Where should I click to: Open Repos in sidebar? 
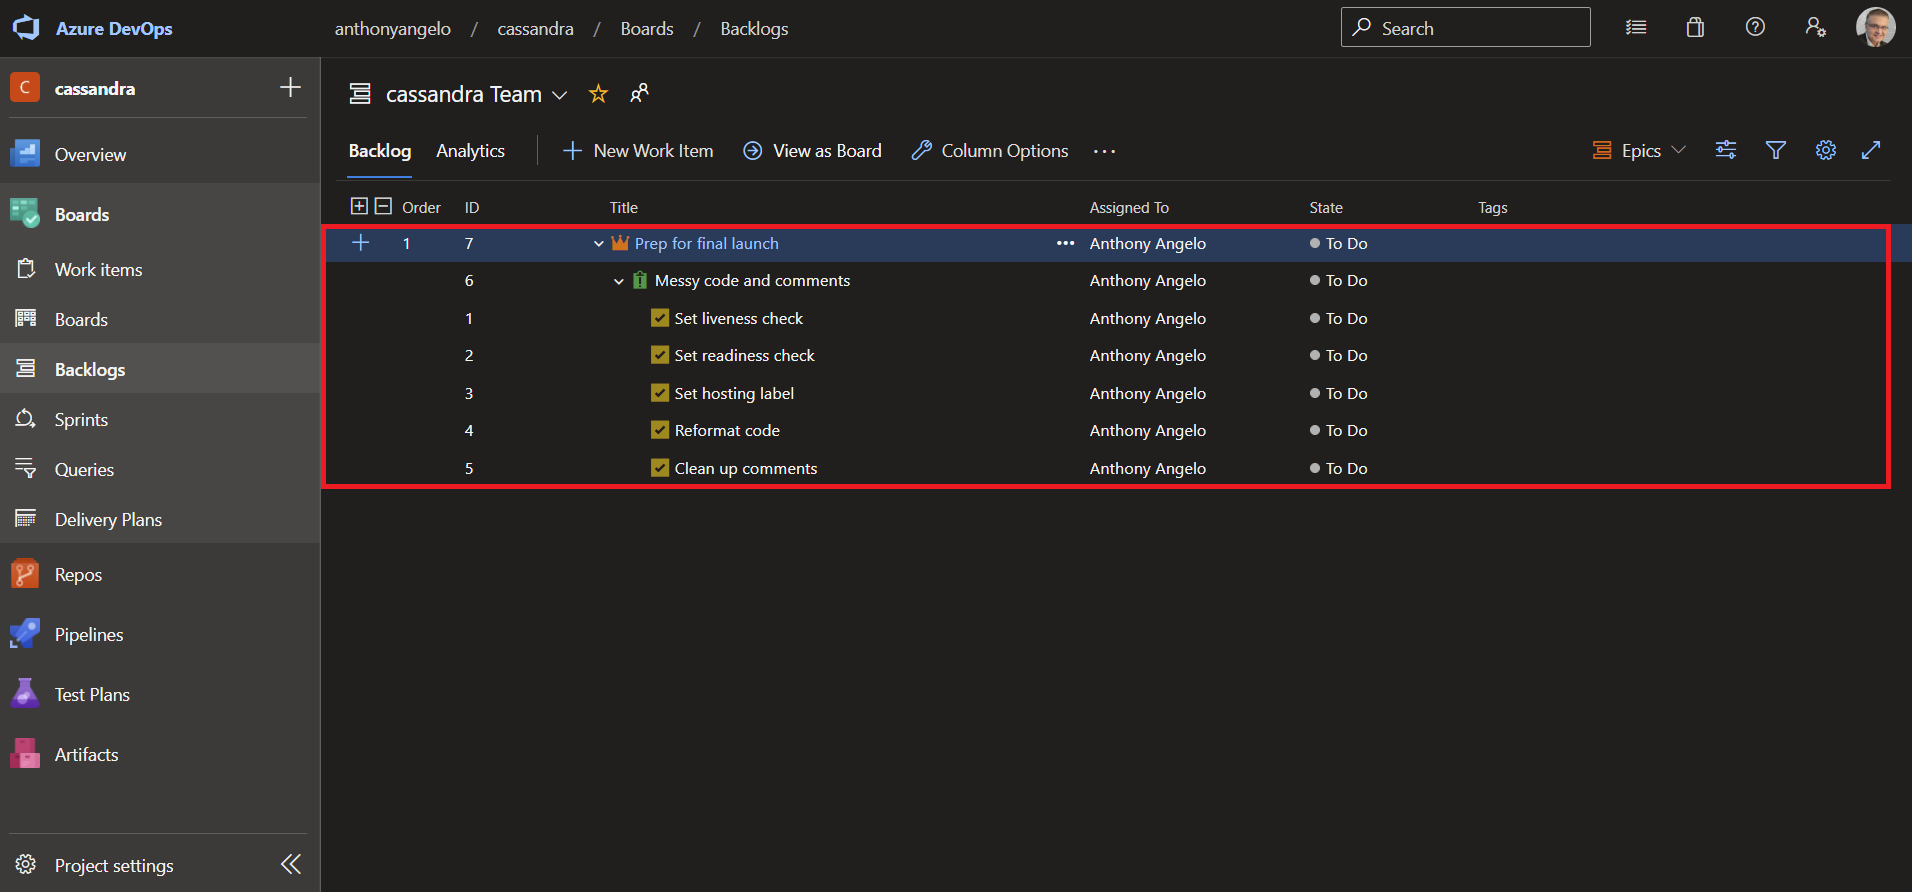click(x=160, y=574)
